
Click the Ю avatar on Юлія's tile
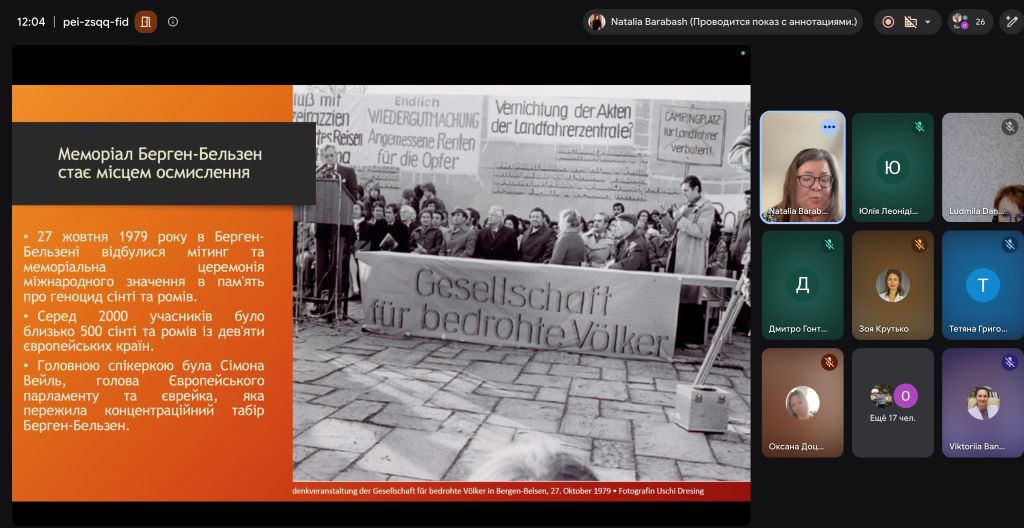point(893,167)
